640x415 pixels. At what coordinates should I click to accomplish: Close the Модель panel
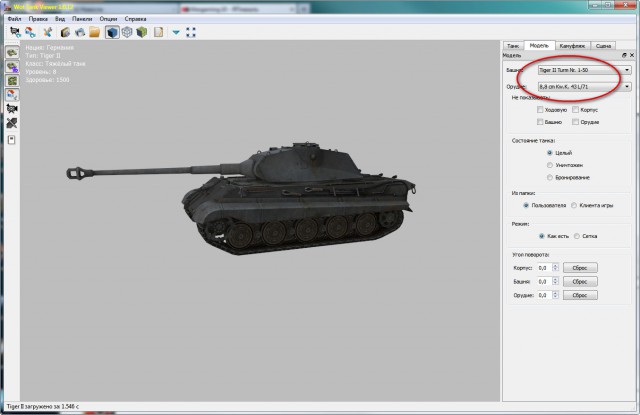(x=632, y=55)
